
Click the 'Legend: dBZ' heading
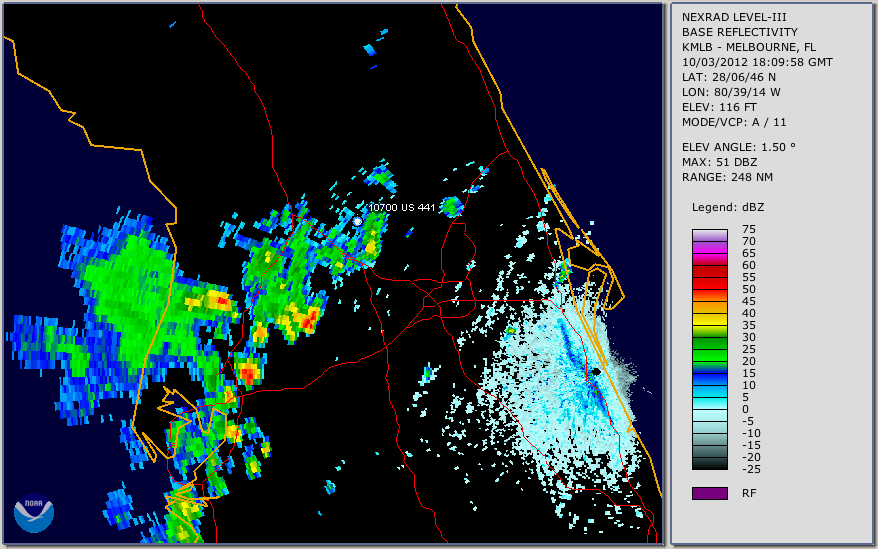tap(727, 207)
